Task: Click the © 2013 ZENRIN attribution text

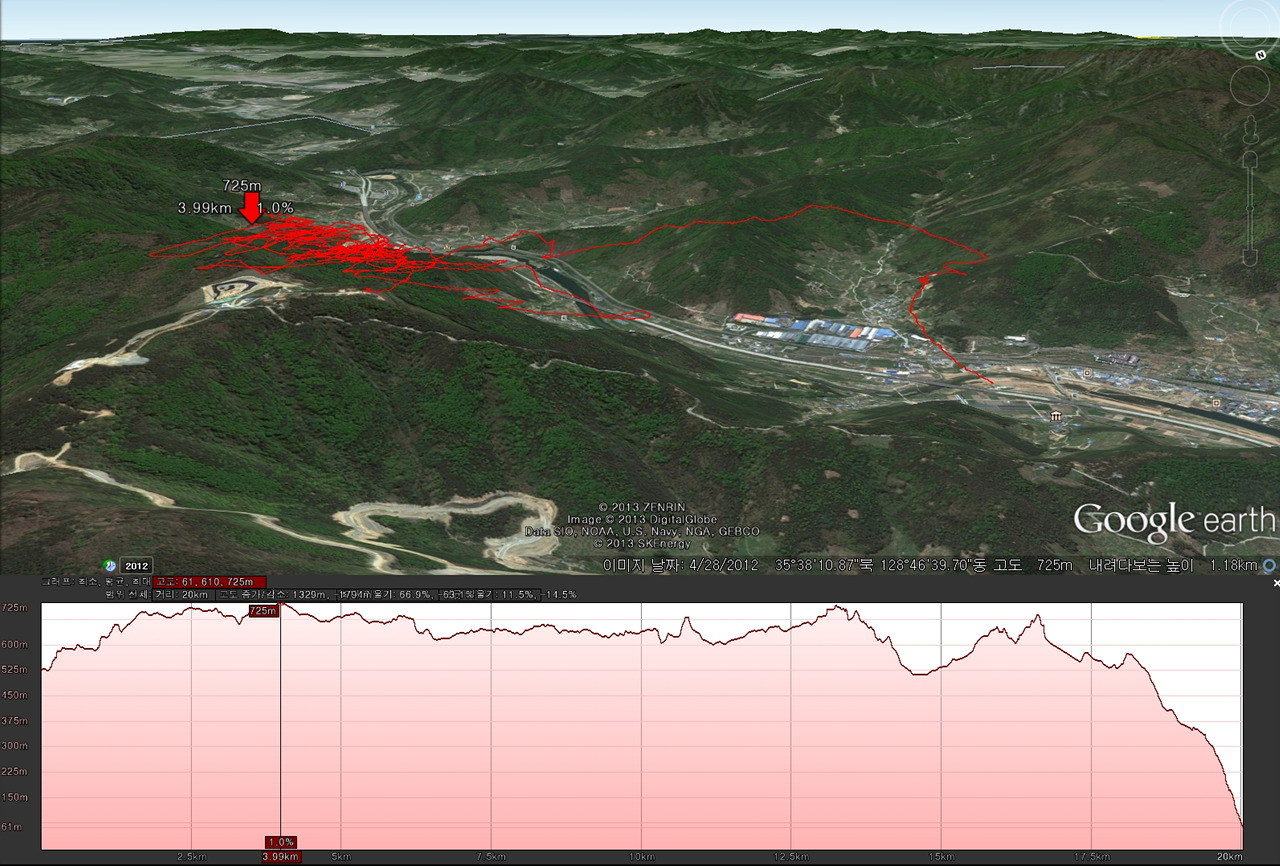Action: click(x=643, y=507)
